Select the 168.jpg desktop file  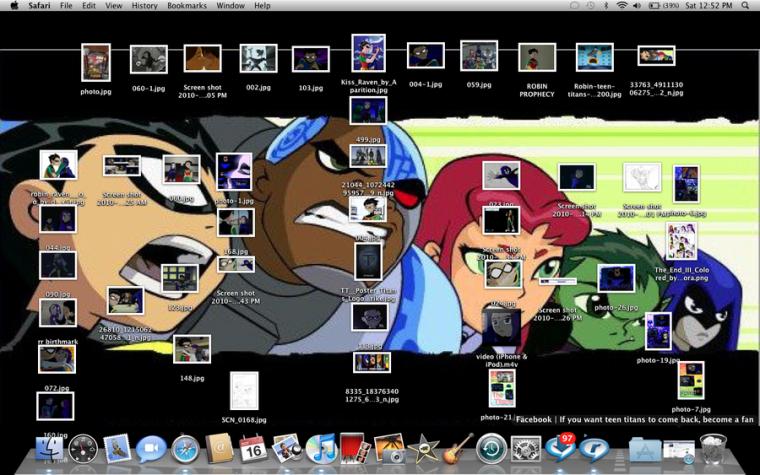pos(236,222)
